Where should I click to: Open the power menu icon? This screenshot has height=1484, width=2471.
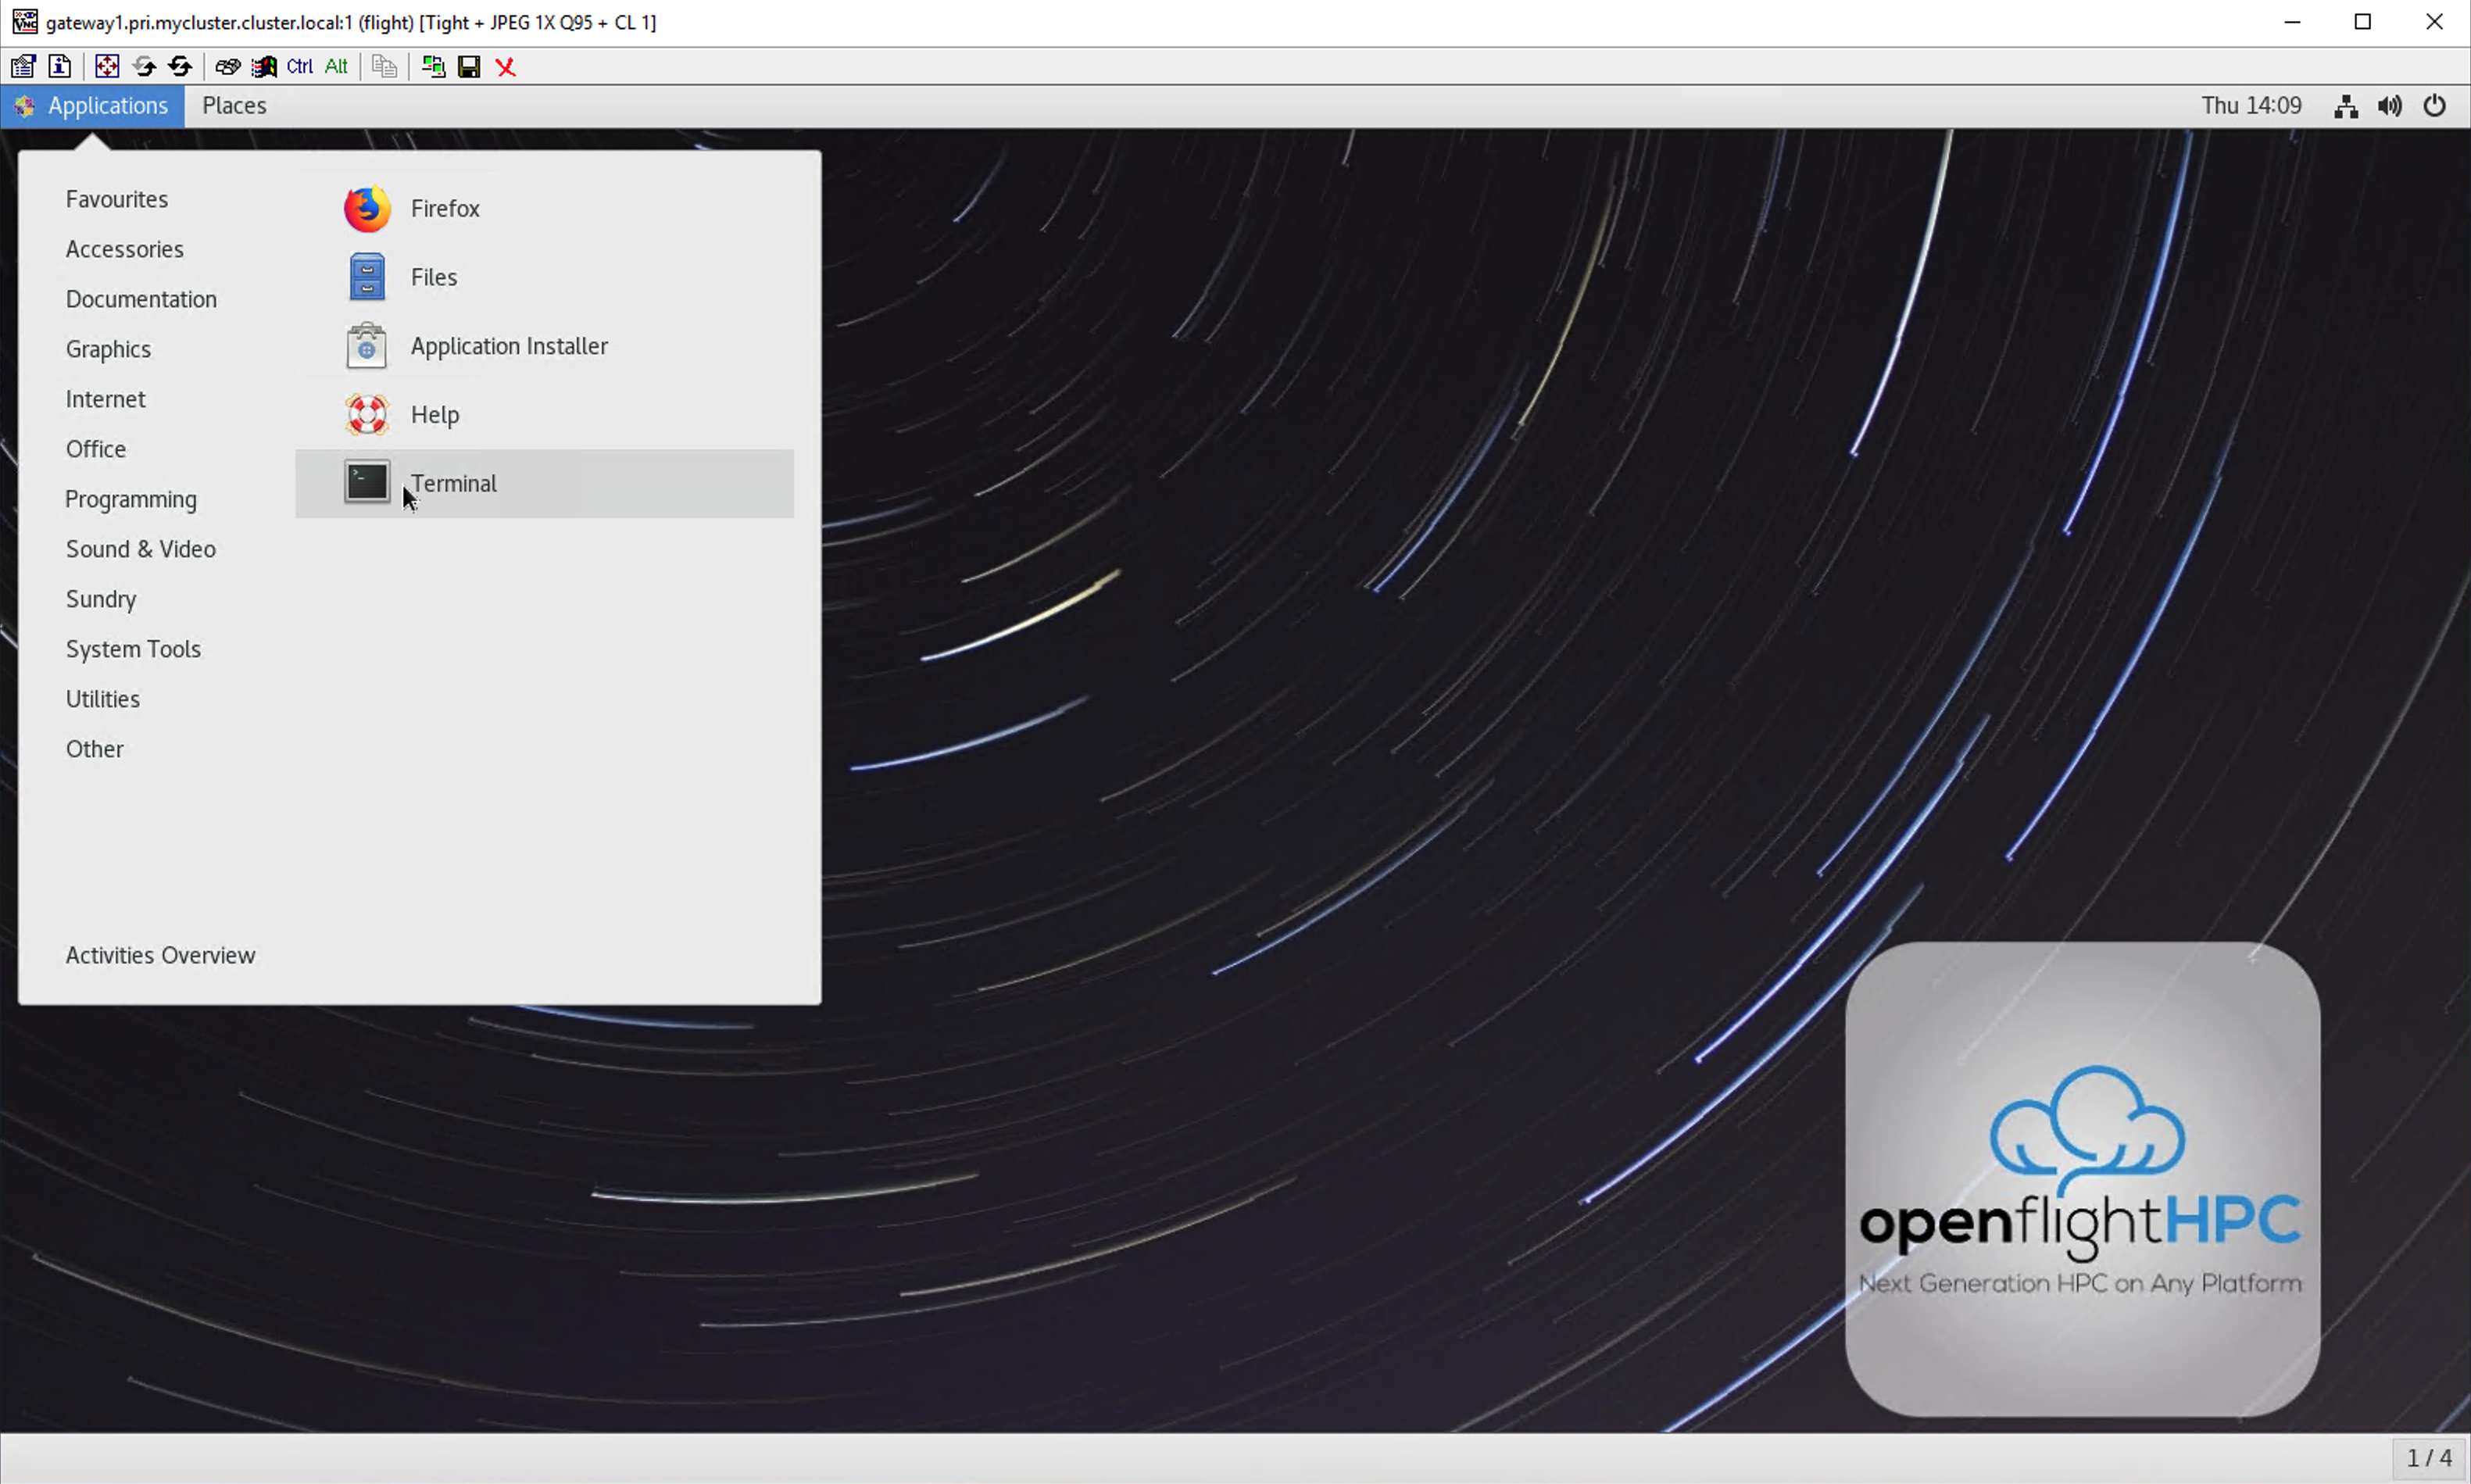pos(2435,106)
